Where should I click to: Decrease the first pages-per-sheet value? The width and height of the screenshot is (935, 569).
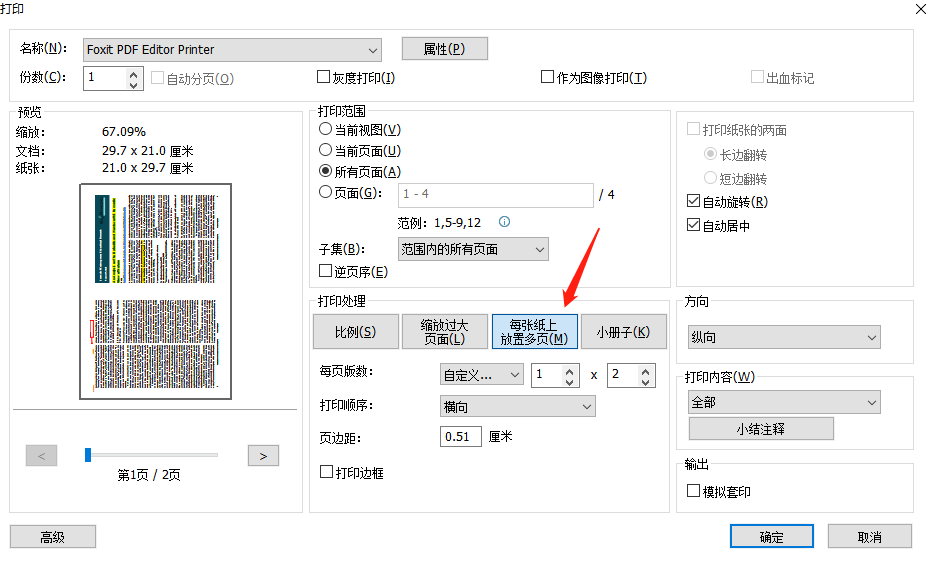tap(569, 381)
